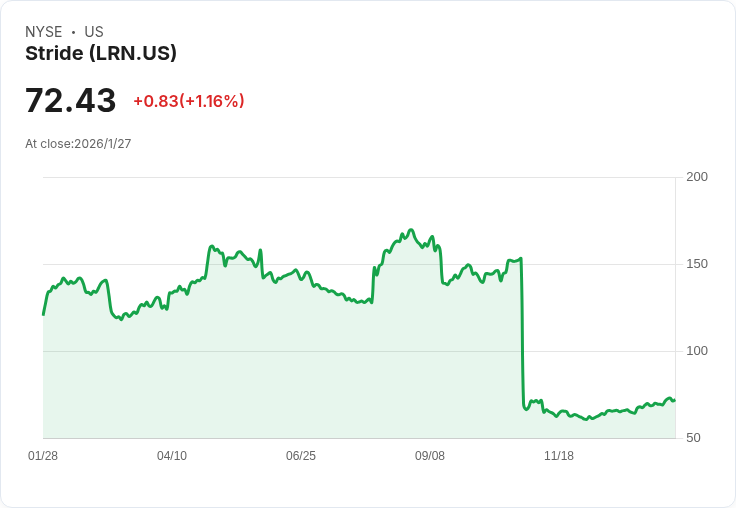Click the rightmost end of the price line
The width and height of the screenshot is (736, 508).
[x=674, y=400]
